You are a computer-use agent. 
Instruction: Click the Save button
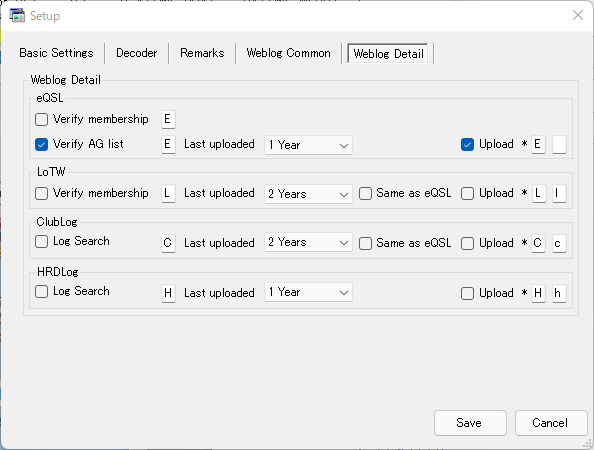pos(470,423)
